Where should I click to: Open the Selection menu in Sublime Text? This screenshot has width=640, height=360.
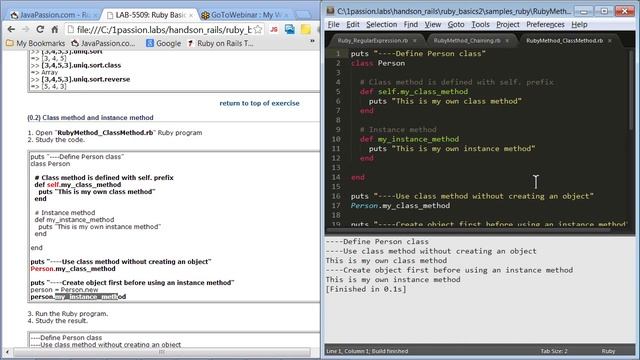coord(381,24)
